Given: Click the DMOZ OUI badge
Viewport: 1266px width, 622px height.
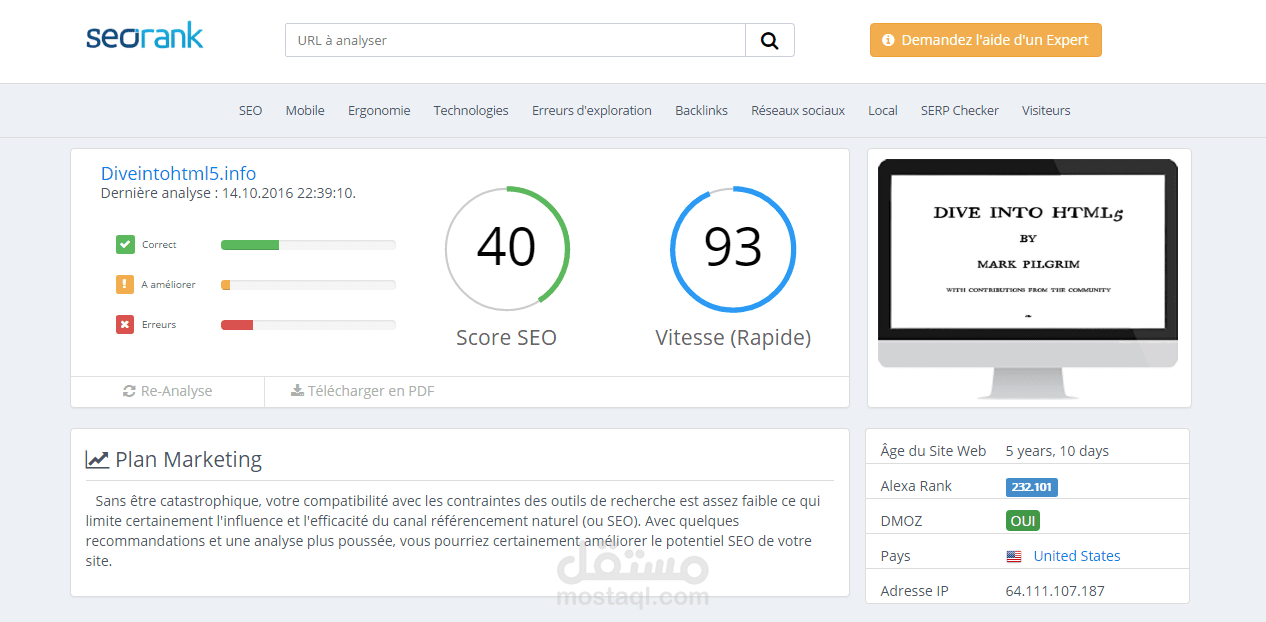Looking at the screenshot, I should [1023, 521].
